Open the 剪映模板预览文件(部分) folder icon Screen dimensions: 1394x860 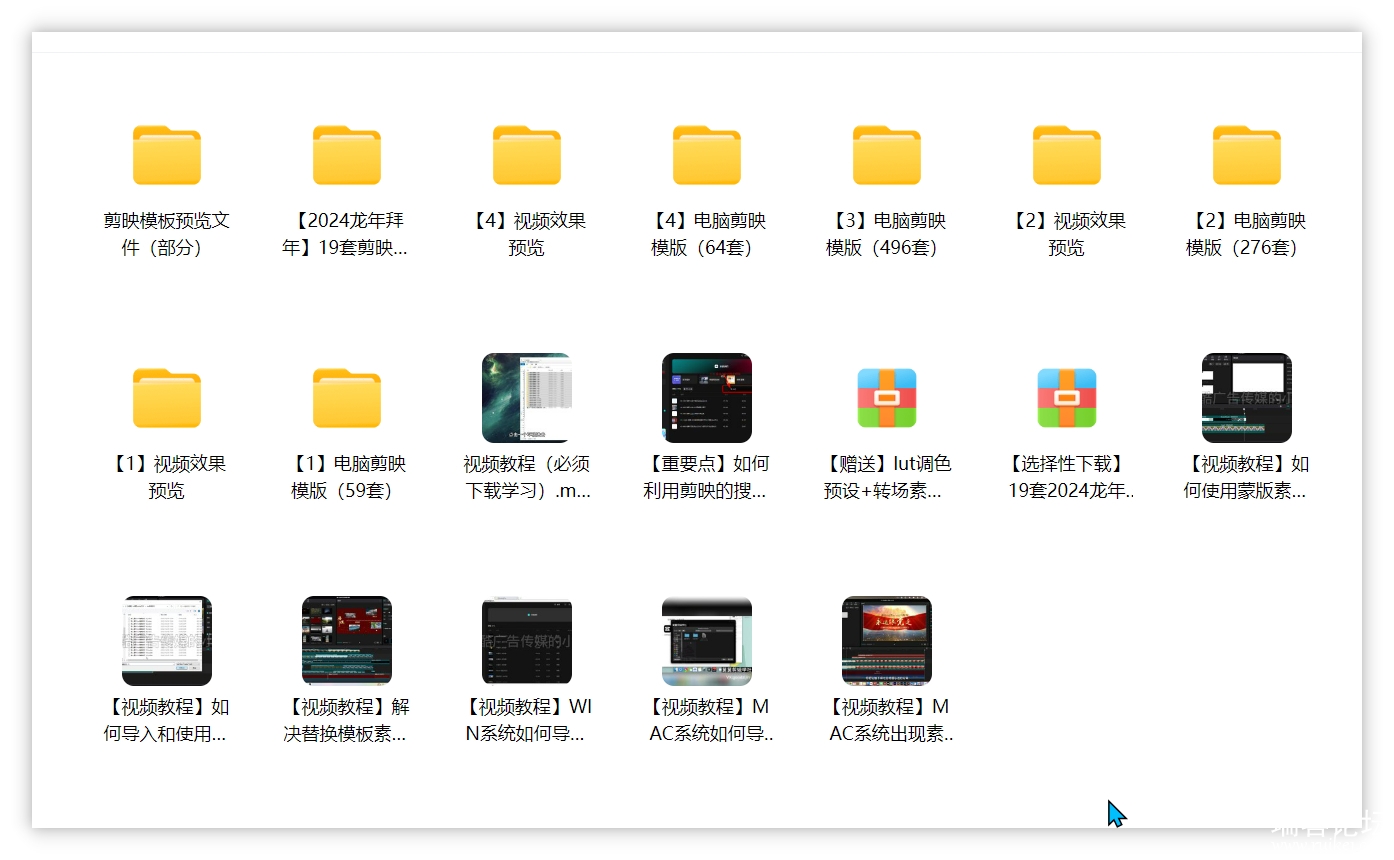coord(167,155)
